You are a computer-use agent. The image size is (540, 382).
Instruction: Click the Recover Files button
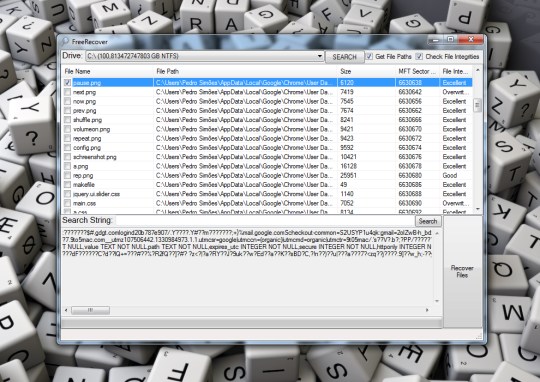pos(462,271)
